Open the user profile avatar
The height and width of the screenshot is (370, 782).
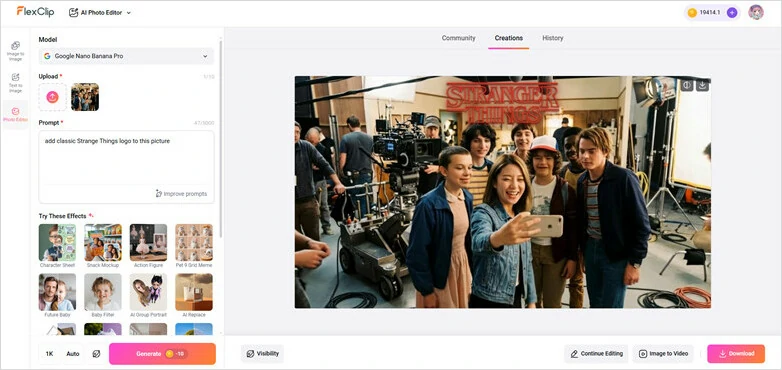point(756,12)
